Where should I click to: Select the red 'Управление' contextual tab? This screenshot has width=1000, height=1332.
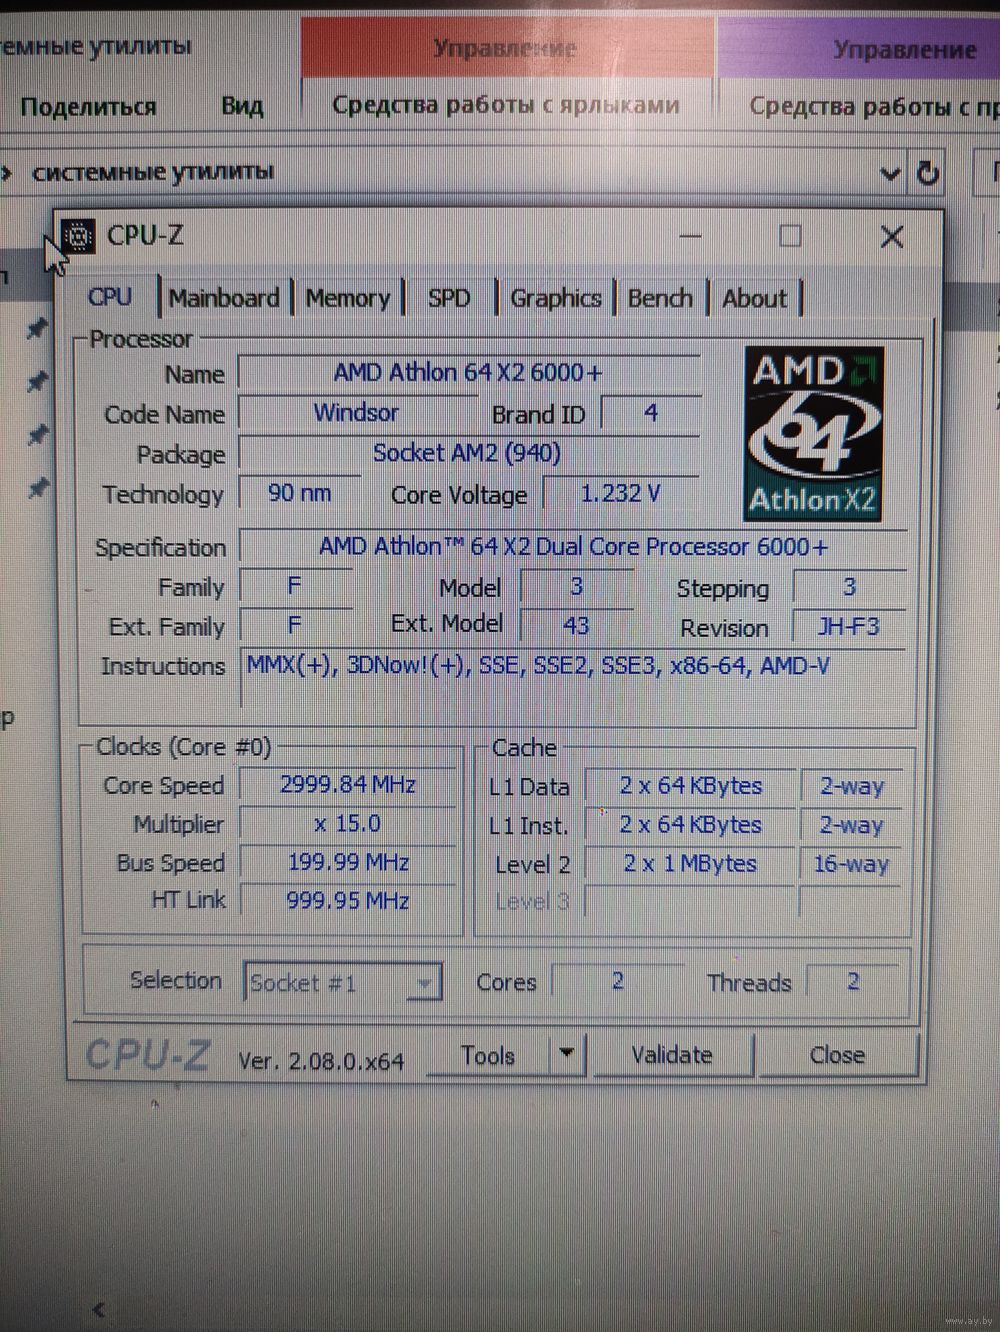[505, 48]
